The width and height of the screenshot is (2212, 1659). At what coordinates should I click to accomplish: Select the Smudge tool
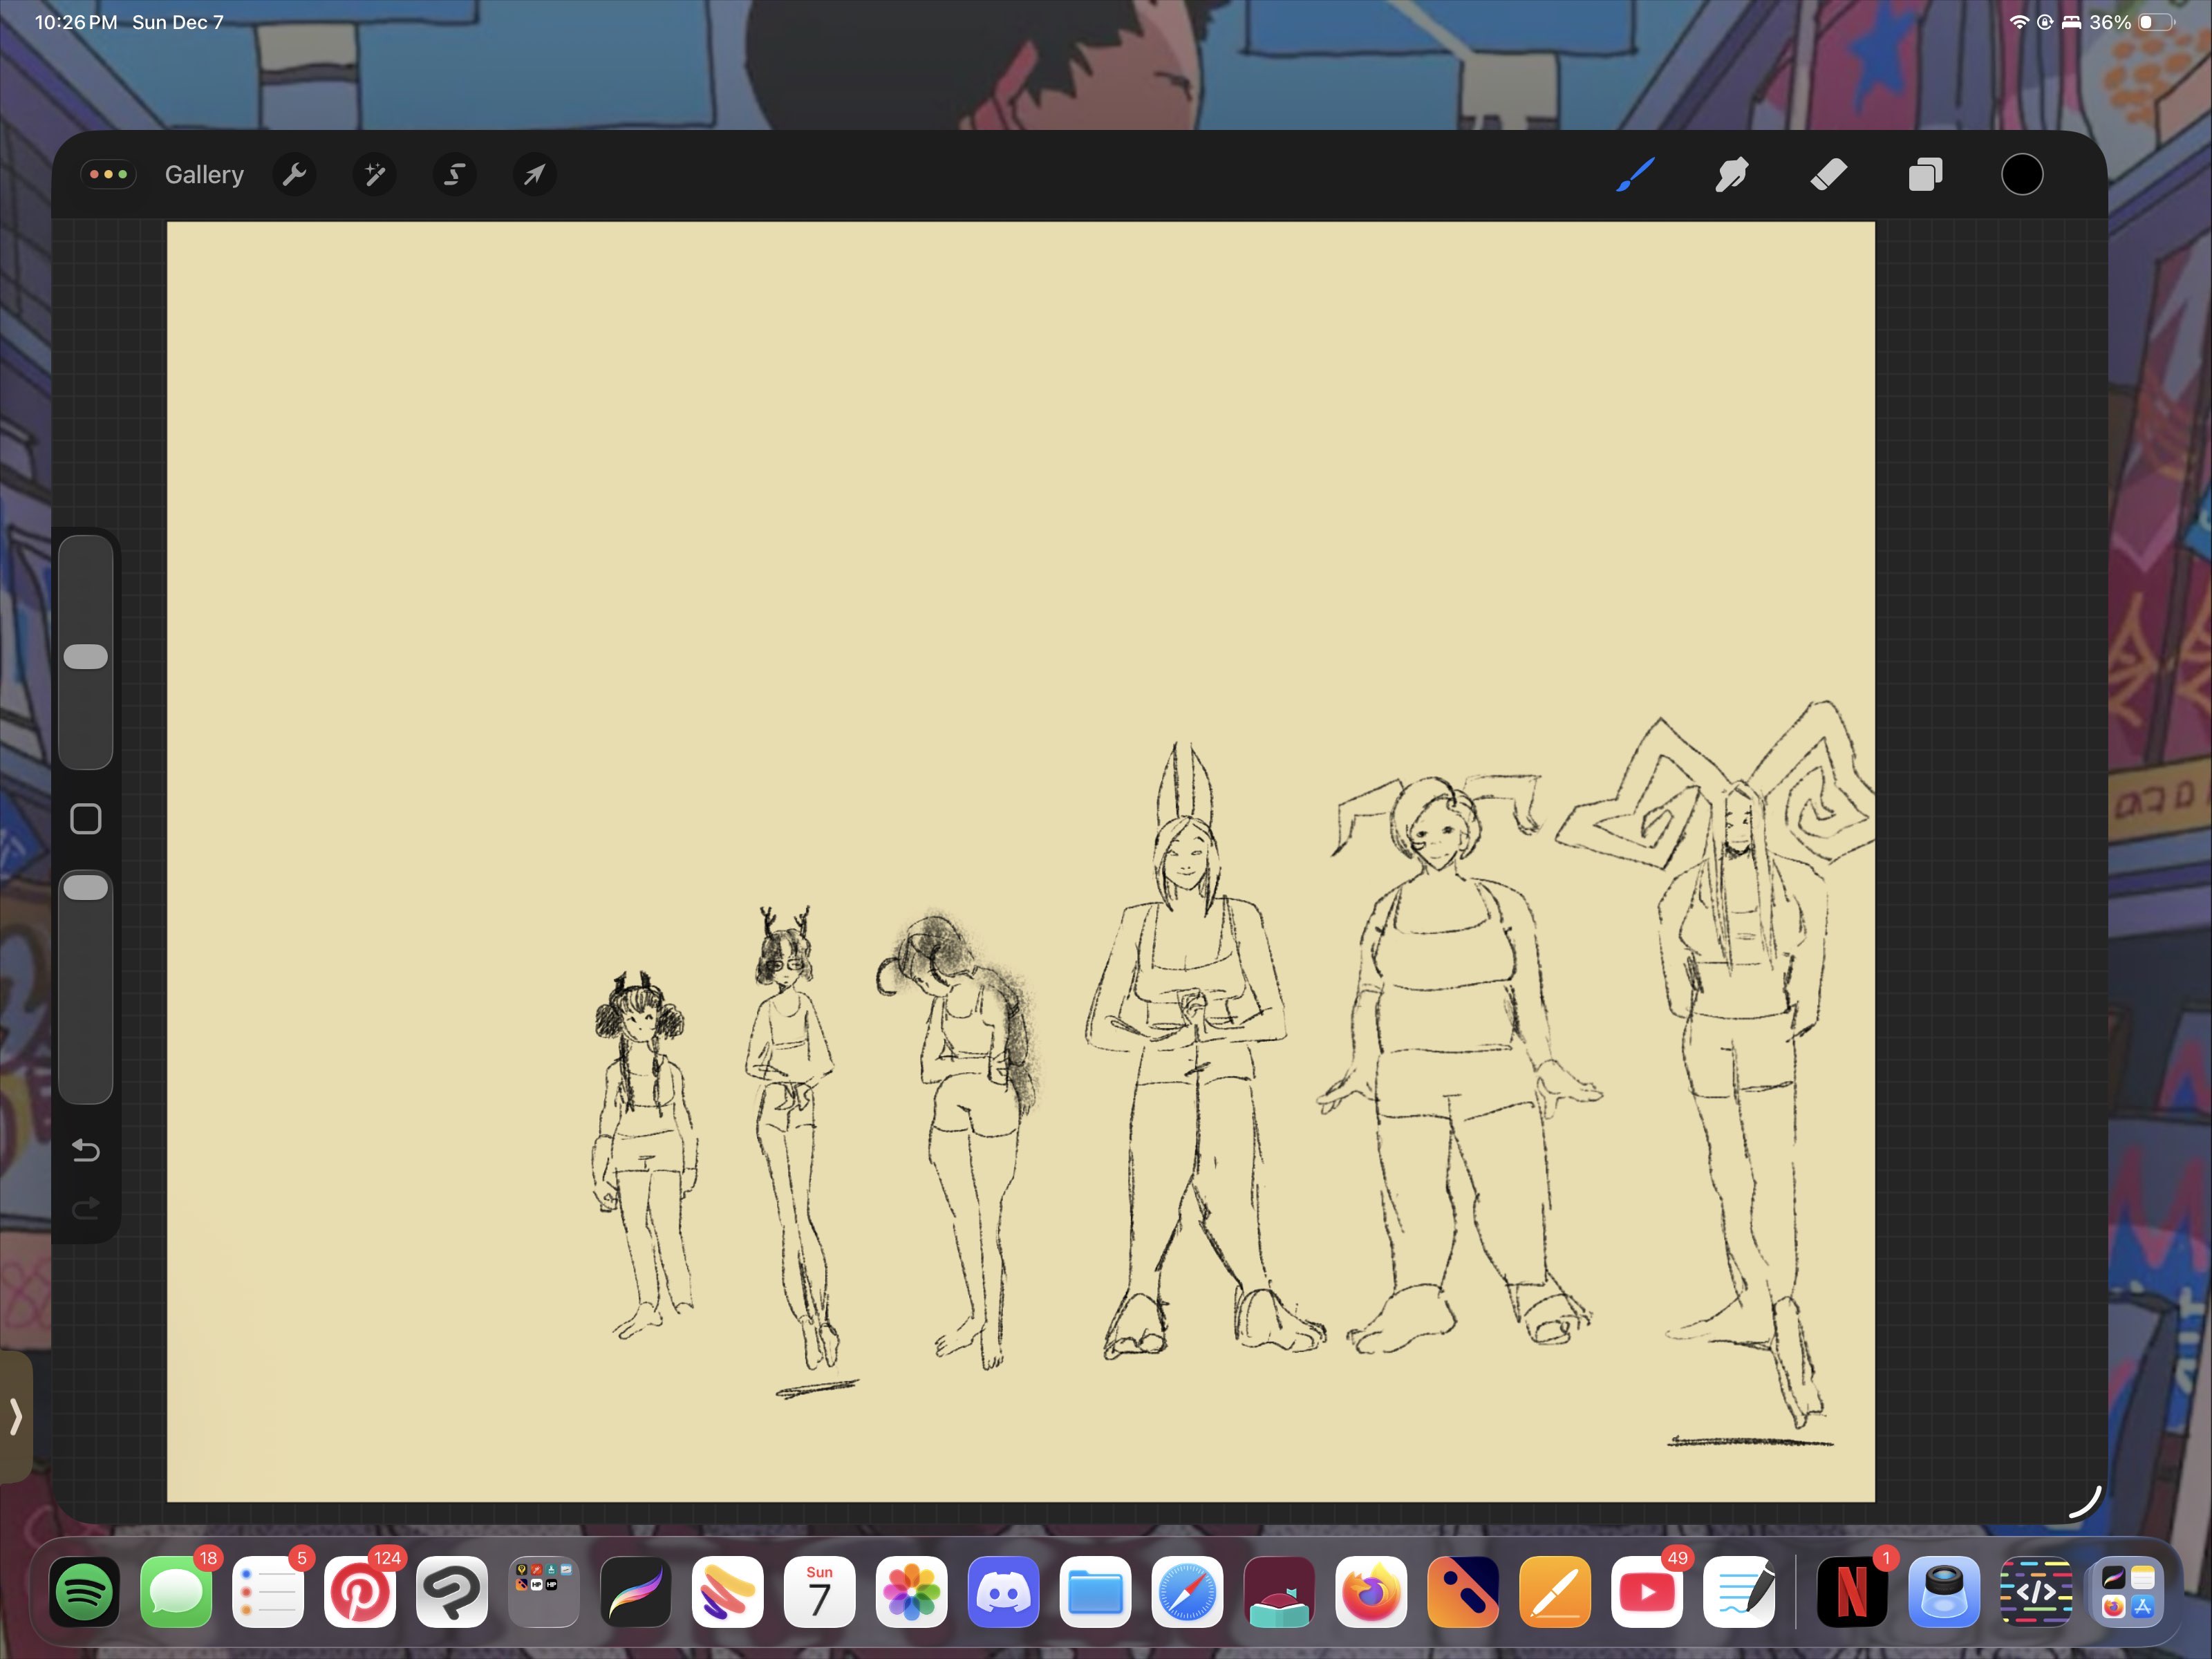click(x=1731, y=175)
